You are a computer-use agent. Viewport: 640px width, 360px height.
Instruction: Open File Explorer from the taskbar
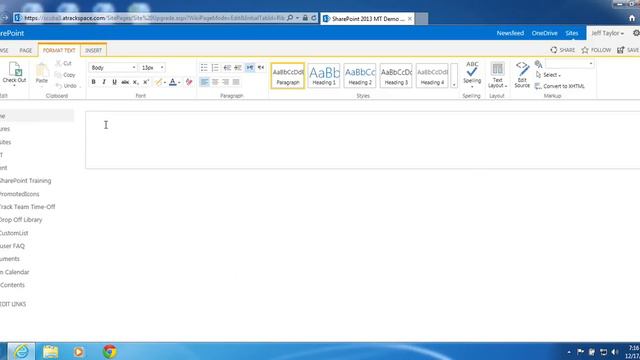click(51, 351)
